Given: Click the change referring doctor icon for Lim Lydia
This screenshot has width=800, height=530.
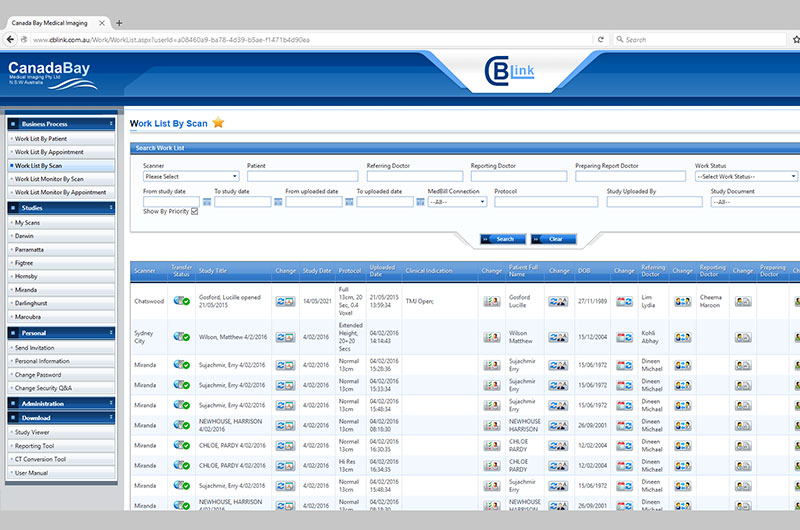Looking at the screenshot, I should pyautogui.click(x=683, y=301).
